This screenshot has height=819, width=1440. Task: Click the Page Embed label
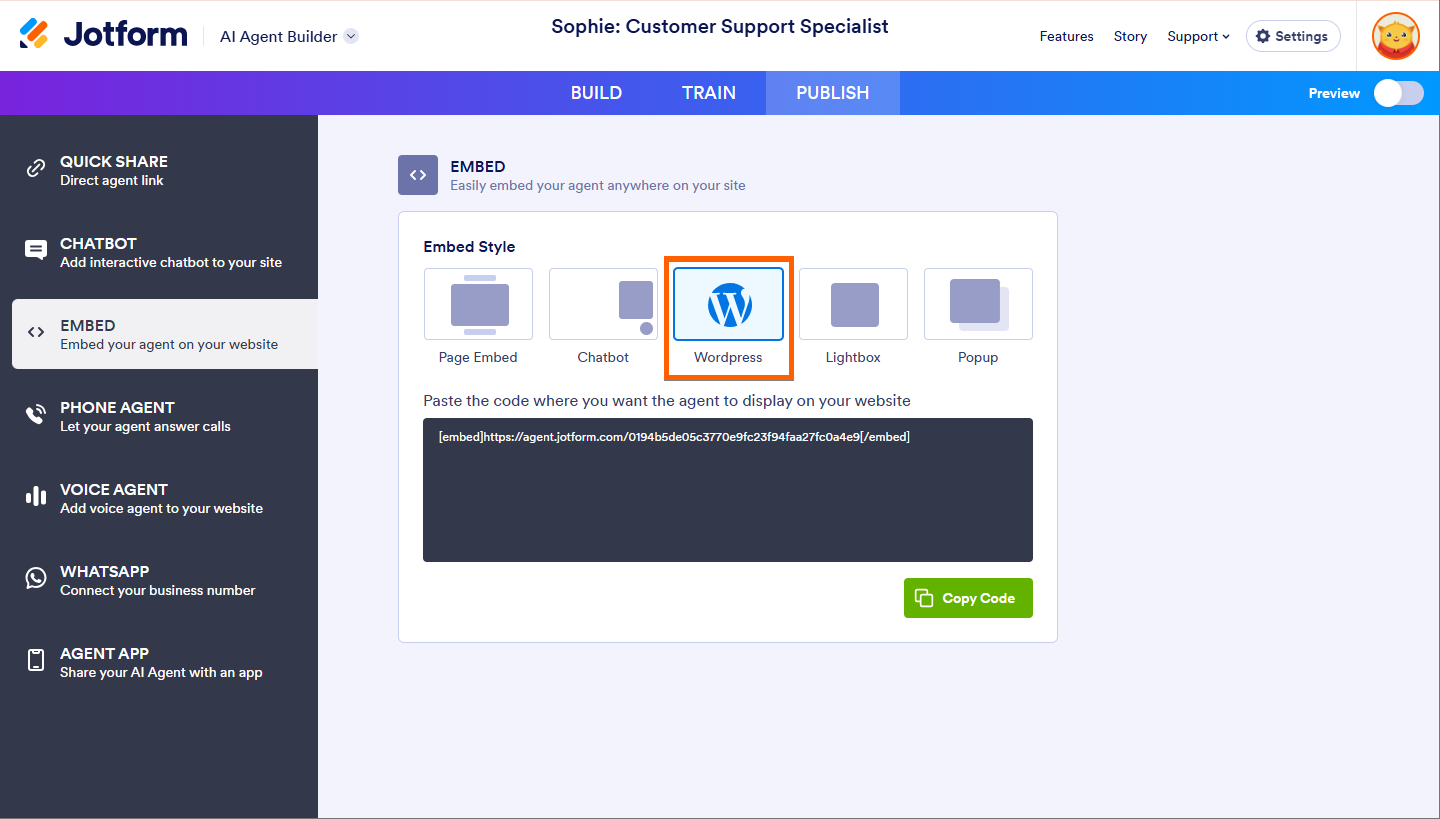478,357
